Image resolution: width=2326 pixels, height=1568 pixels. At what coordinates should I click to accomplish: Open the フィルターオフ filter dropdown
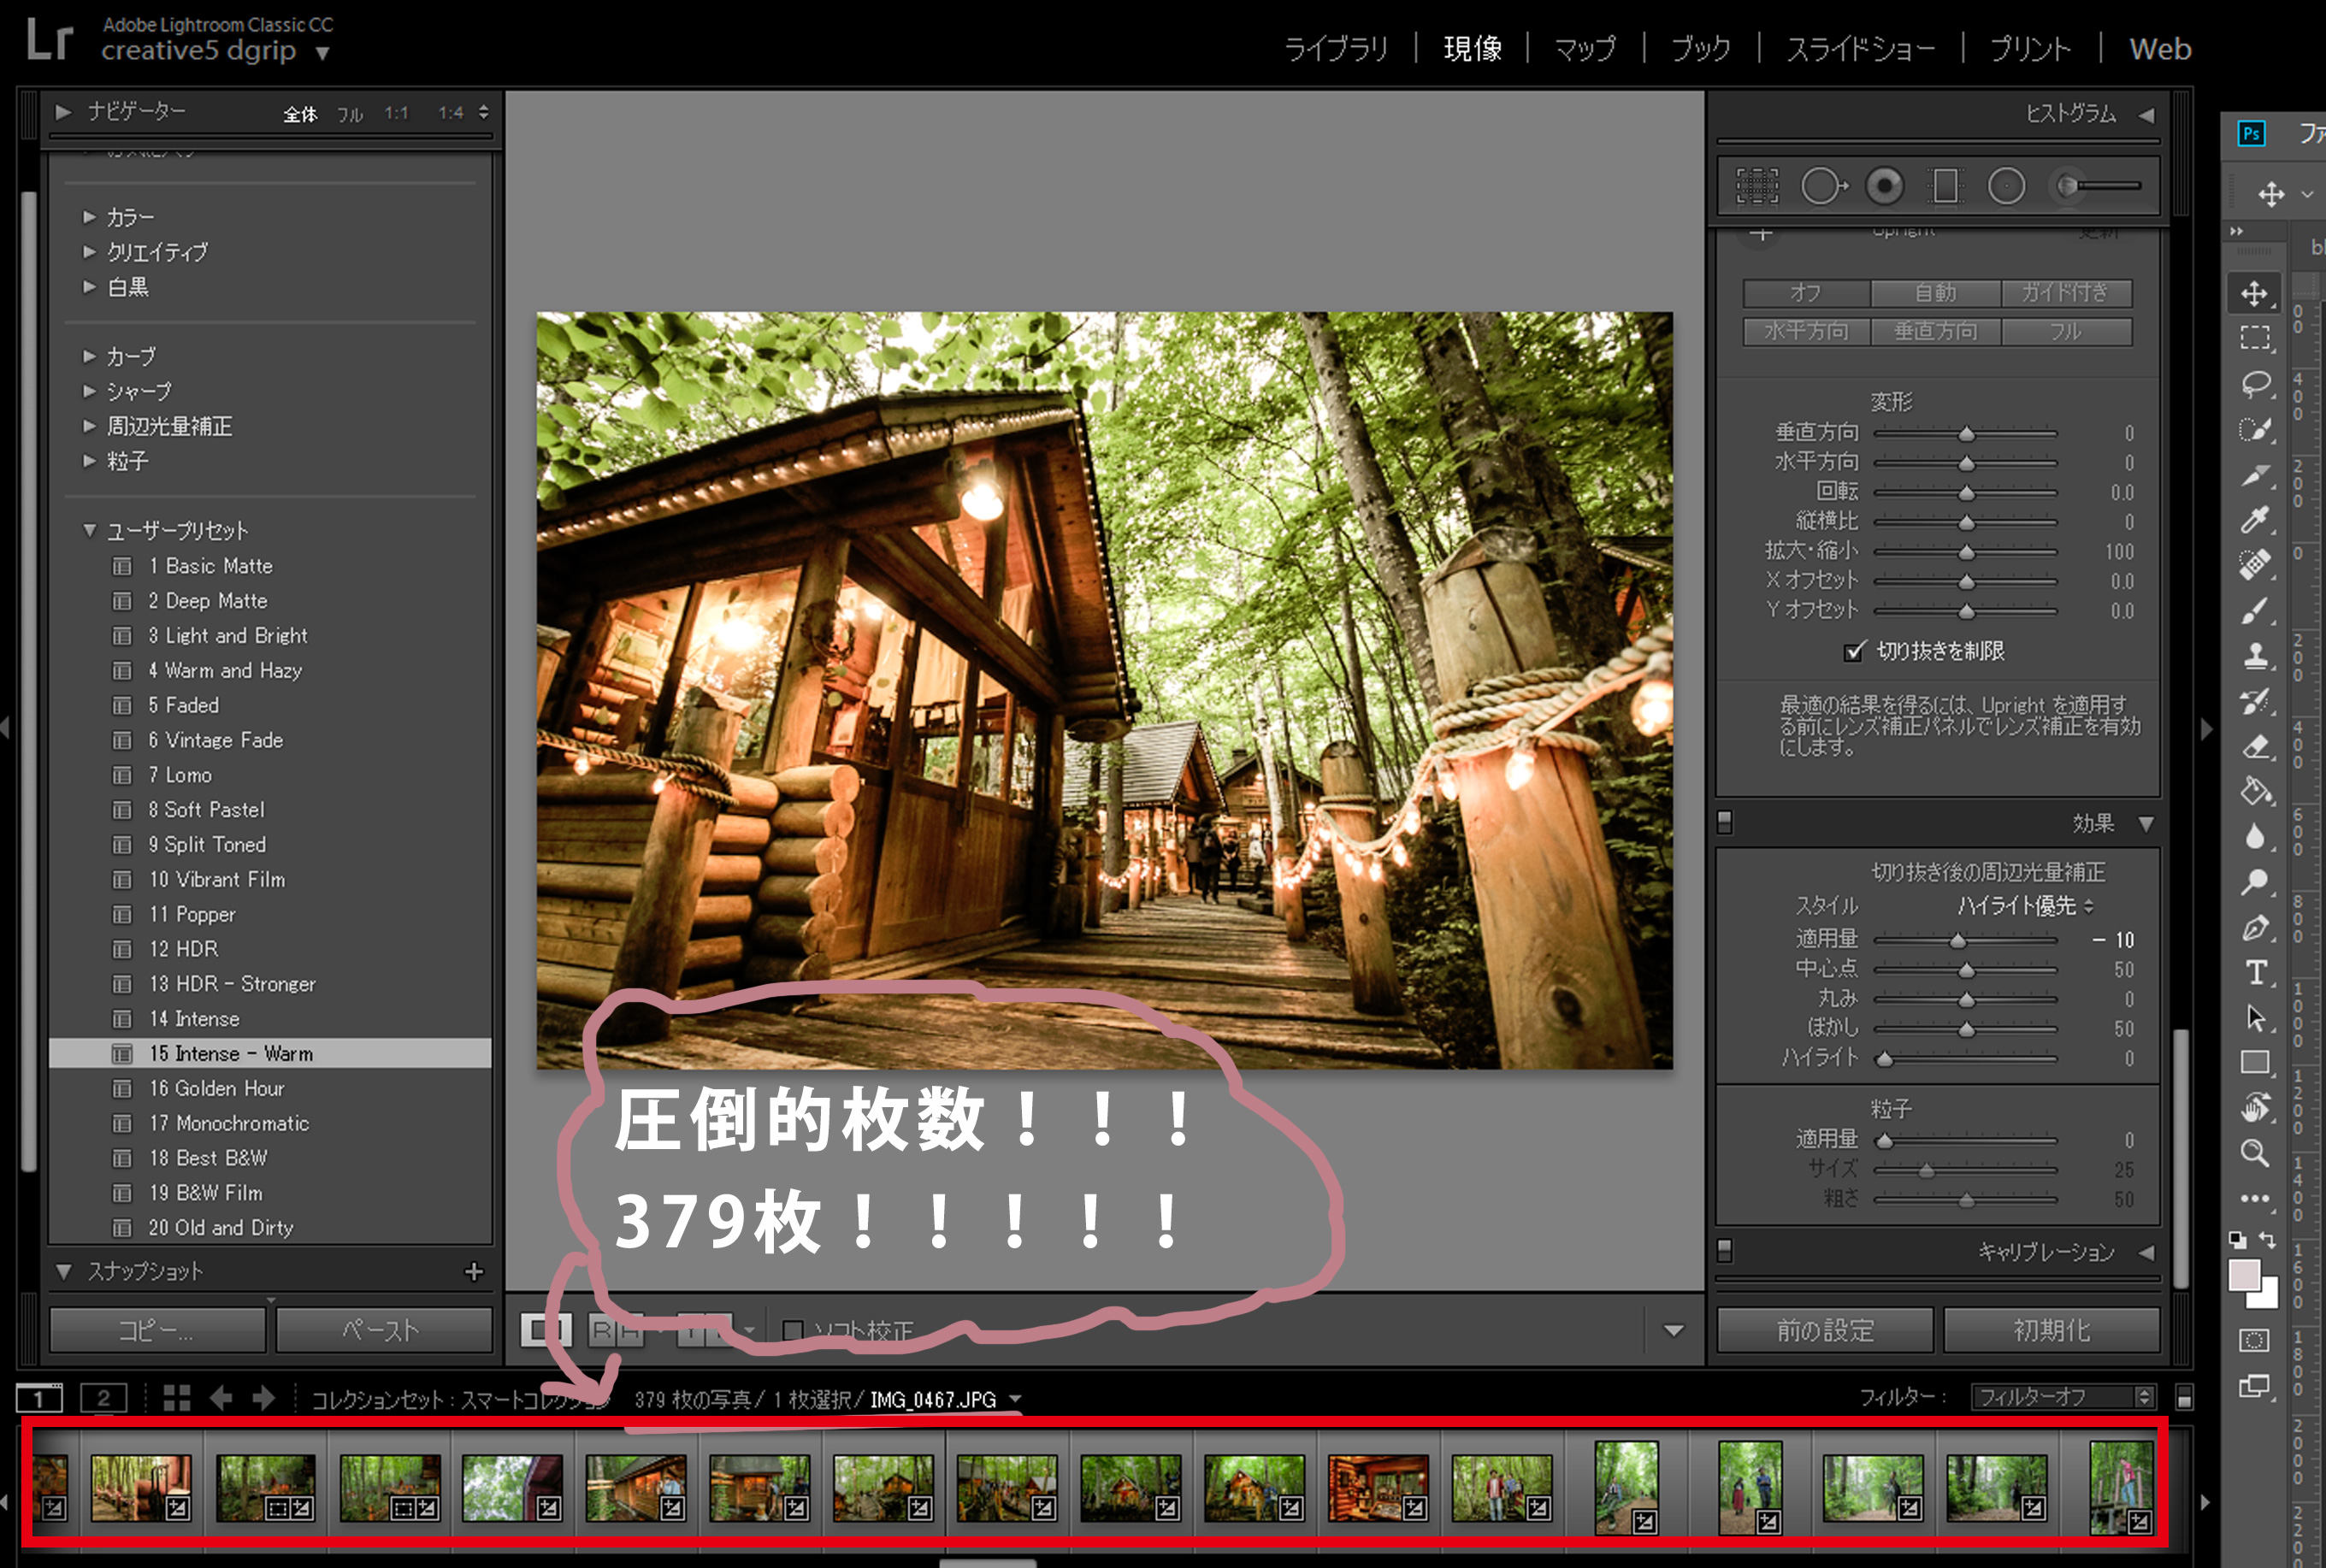2063,1397
